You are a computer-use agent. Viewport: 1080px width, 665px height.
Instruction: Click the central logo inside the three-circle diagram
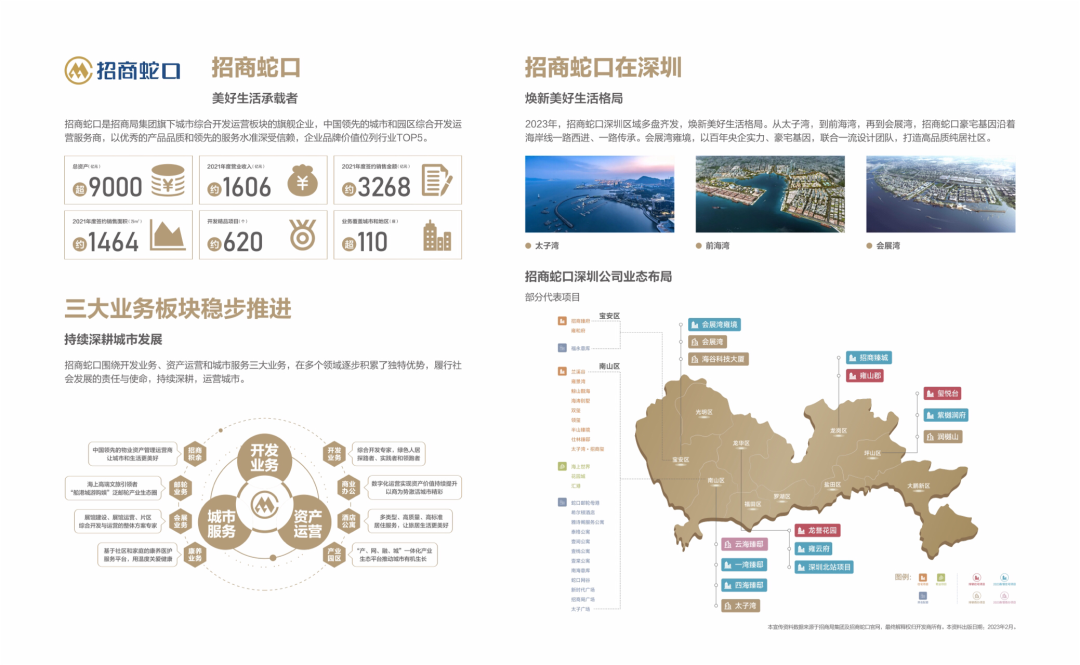click(x=263, y=506)
